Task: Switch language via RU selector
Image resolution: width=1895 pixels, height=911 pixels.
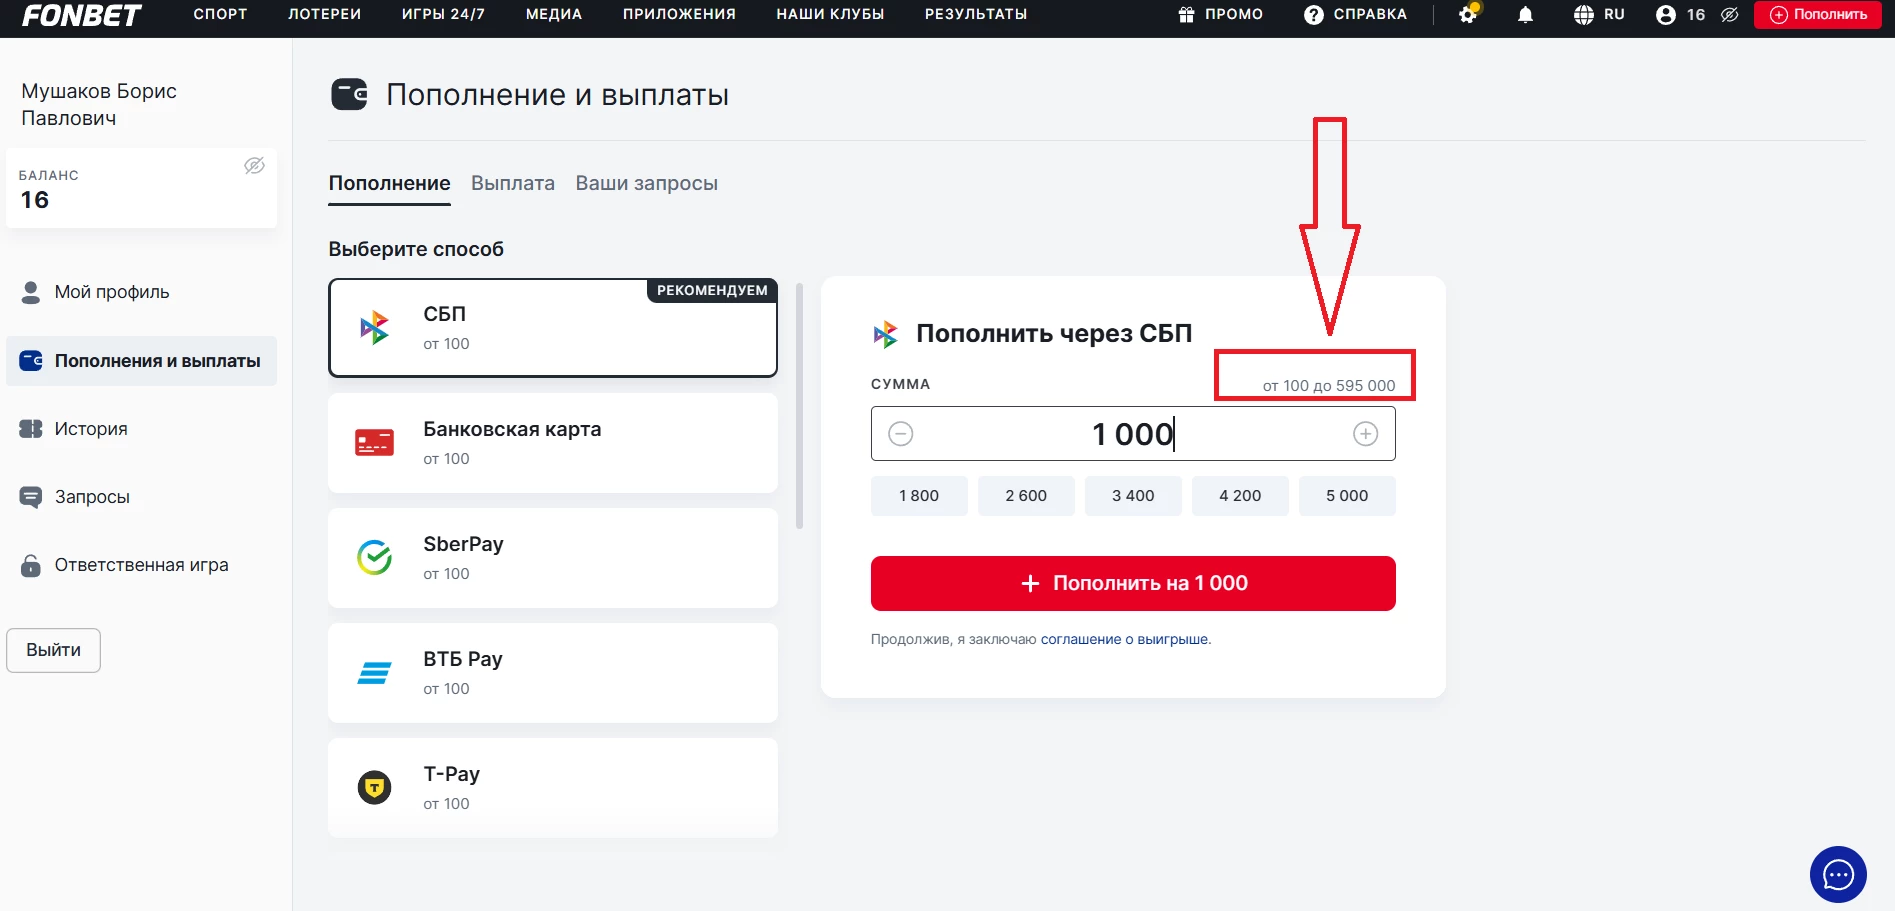Action: (1614, 15)
